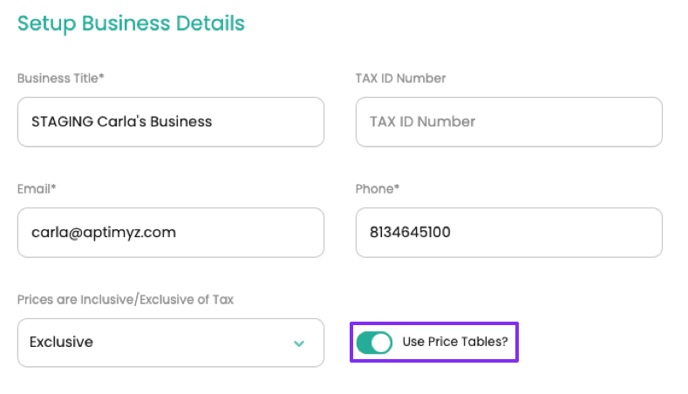Focus the Email input box
Screen dimensions: 688x394
click(171, 233)
